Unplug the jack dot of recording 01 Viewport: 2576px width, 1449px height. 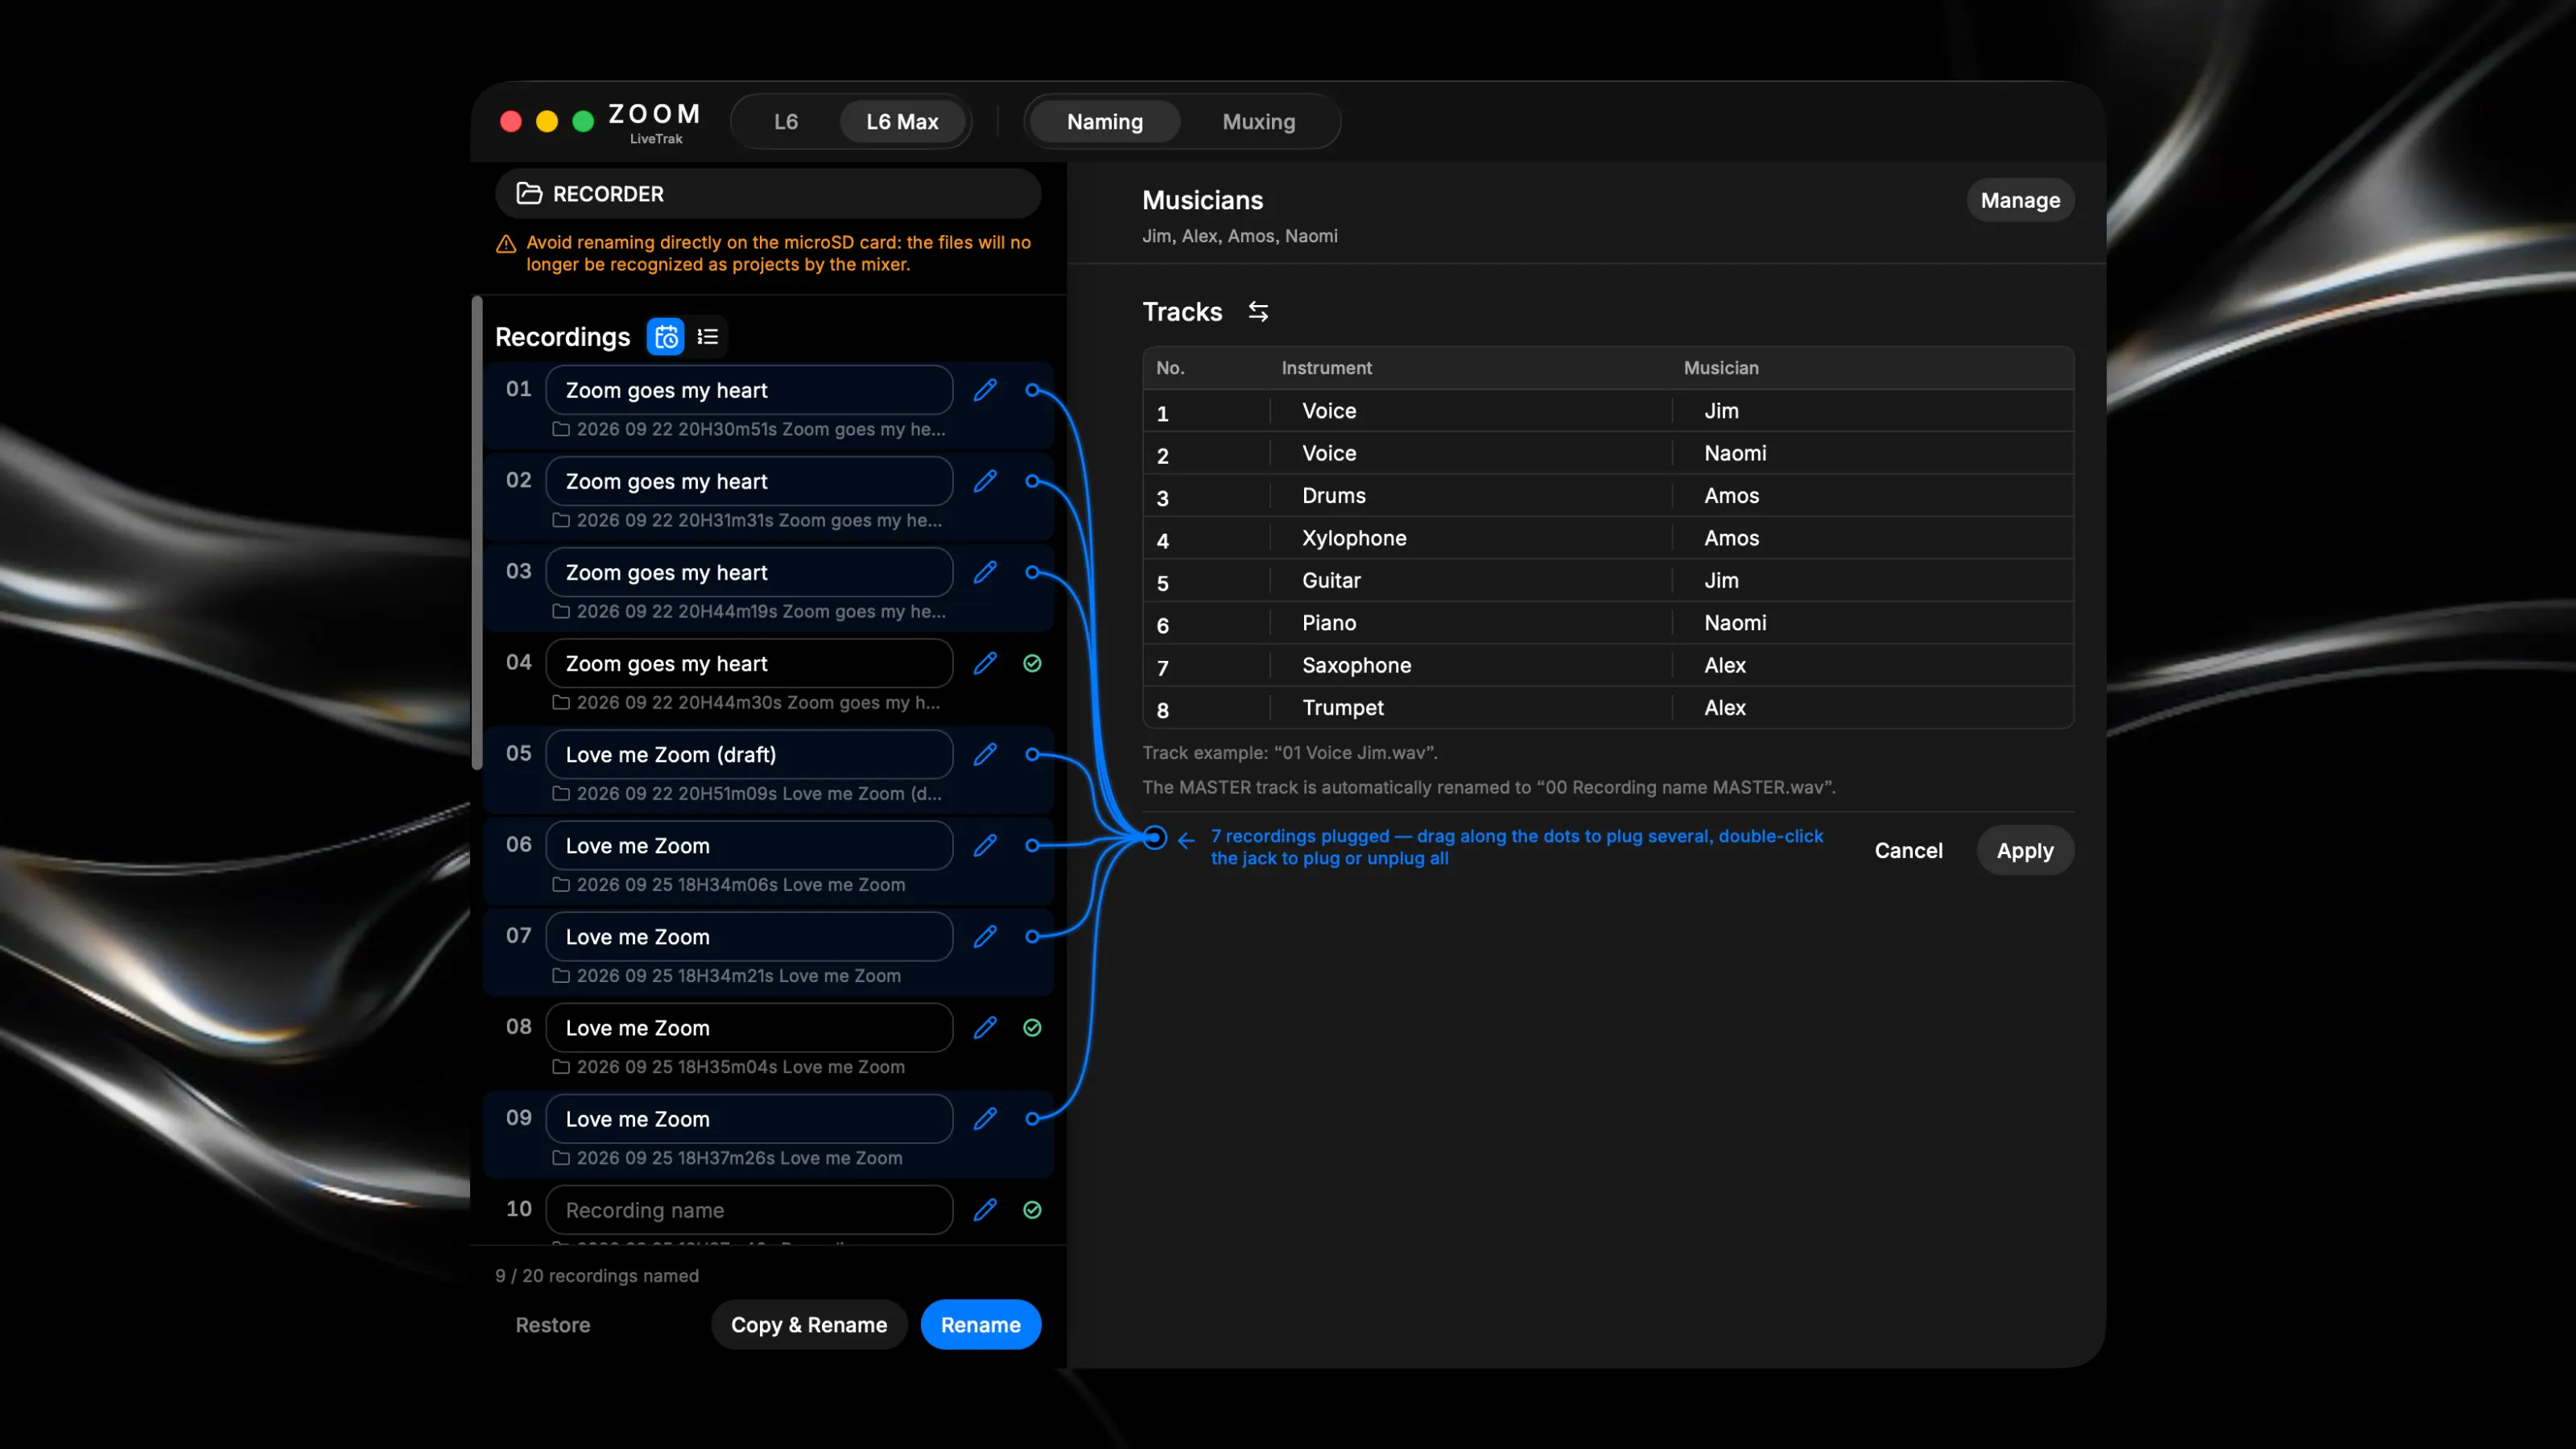(x=1032, y=390)
